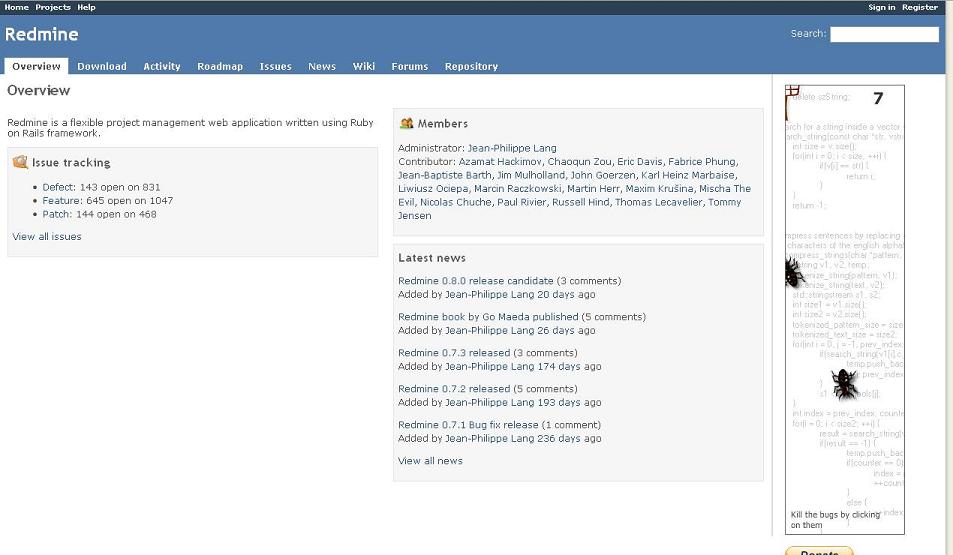The image size is (953, 555).
Task: Go to the Activity tab
Action: click(x=162, y=66)
